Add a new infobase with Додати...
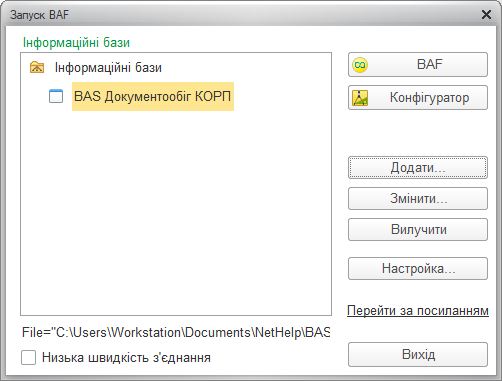The width and height of the screenshot is (502, 381). (x=418, y=168)
